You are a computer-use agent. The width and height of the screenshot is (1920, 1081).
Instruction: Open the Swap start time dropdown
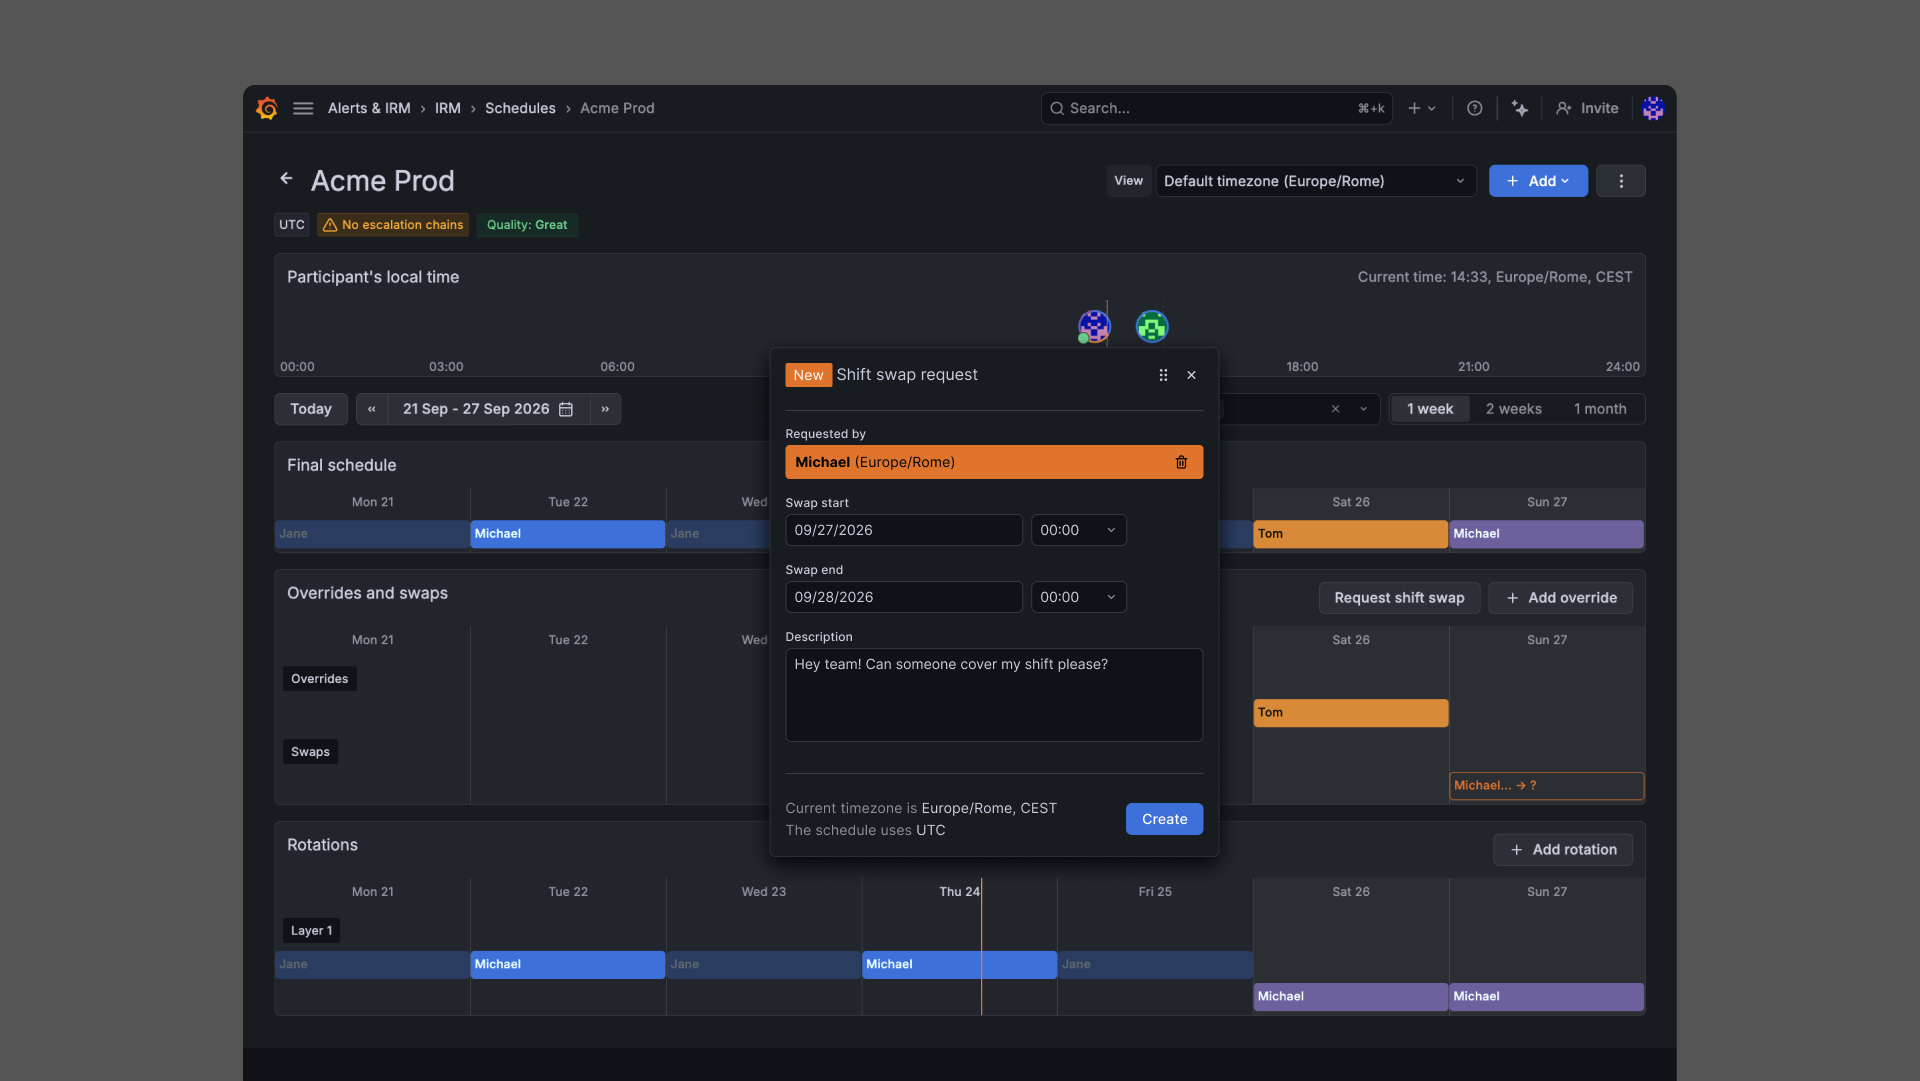pyautogui.click(x=1078, y=530)
